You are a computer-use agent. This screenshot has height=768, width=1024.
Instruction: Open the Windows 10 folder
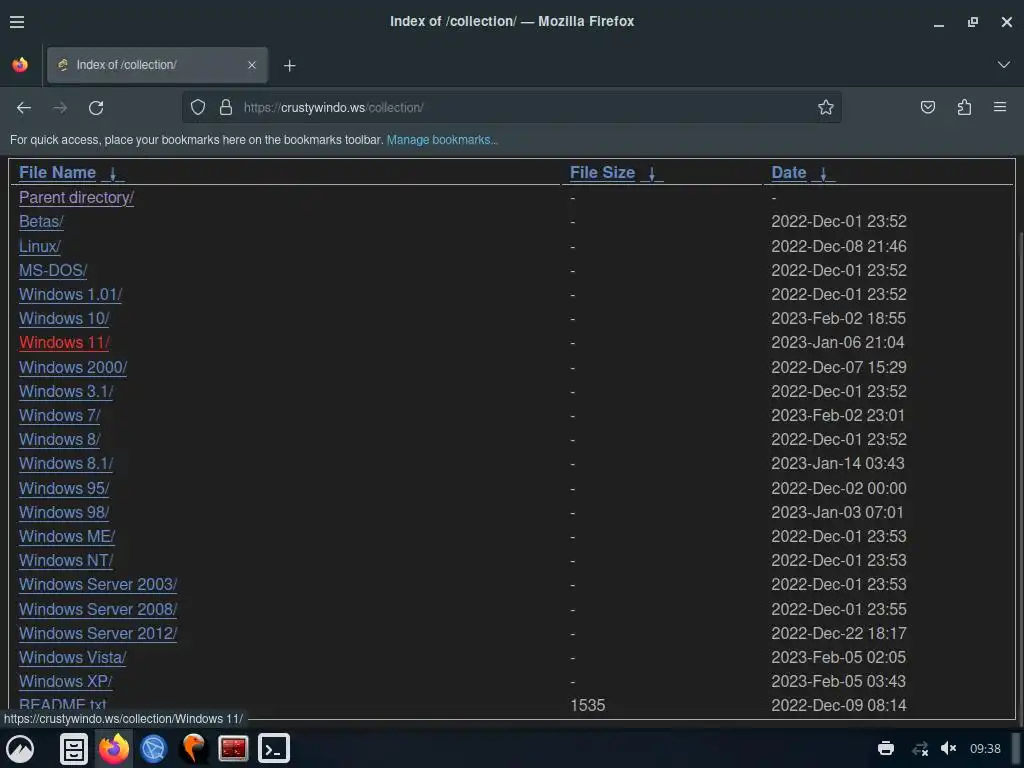pyautogui.click(x=64, y=319)
